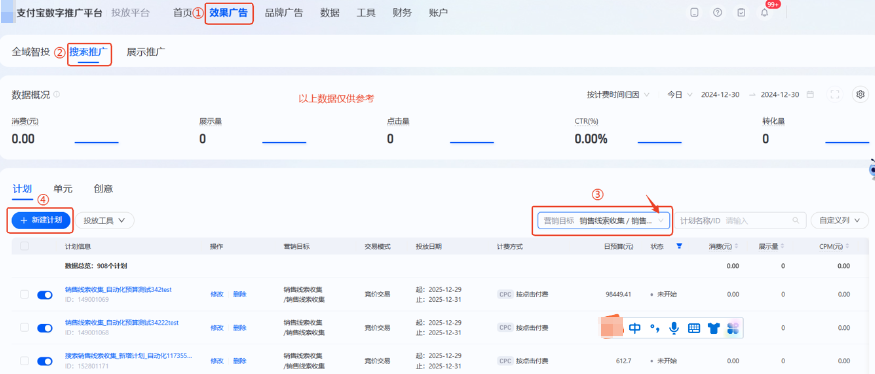Click 删除 for plan ID 152801171
The height and width of the screenshot is (374, 875).
coord(239,361)
